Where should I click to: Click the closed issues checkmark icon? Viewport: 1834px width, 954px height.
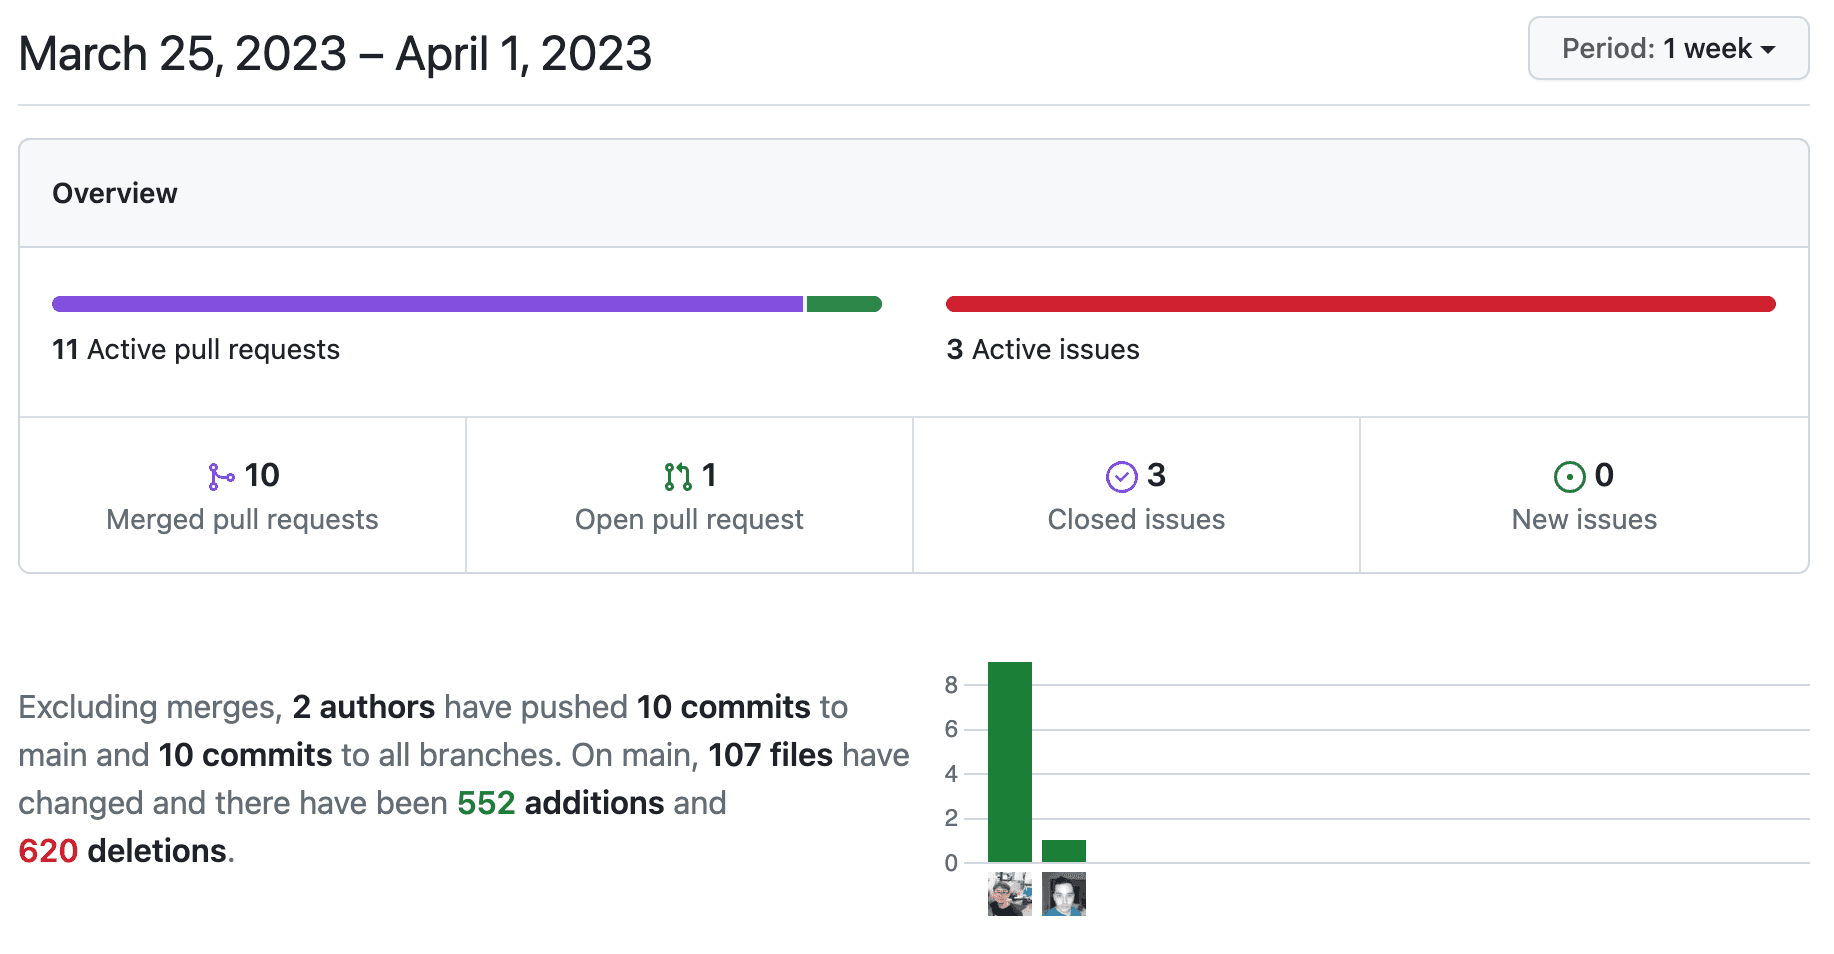(1121, 477)
